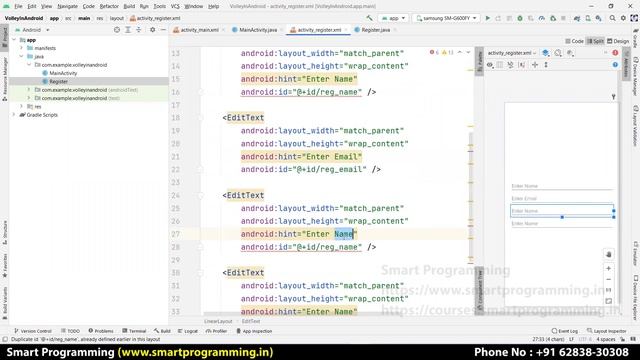Image resolution: width=640 pixels, height=360 pixels.
Task: Open the Event Log
Action: (x=565, y=331)
